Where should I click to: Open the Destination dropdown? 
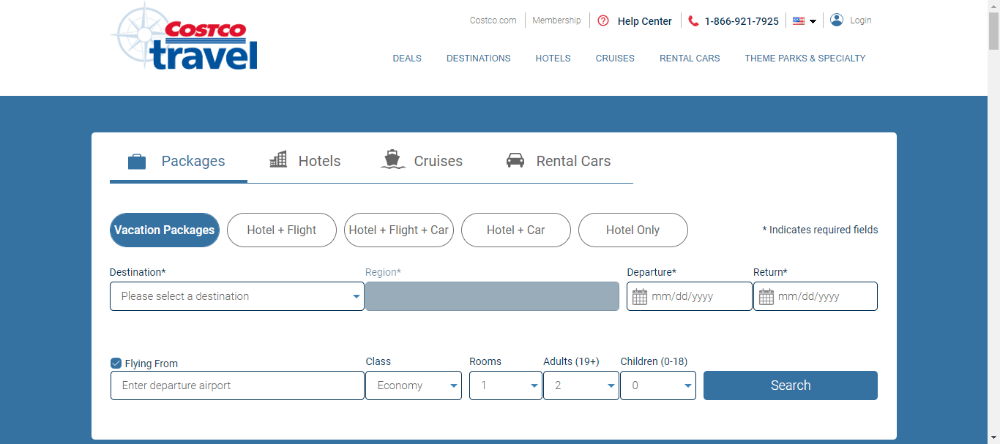(x=237, y=296)
